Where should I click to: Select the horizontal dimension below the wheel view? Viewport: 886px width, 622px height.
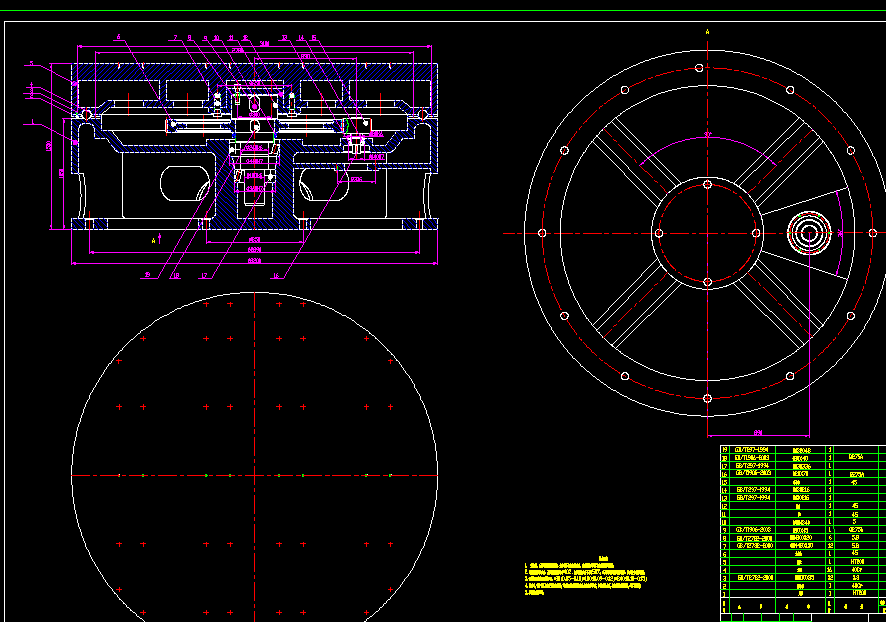pyautogui.click(x=758, y=433)
